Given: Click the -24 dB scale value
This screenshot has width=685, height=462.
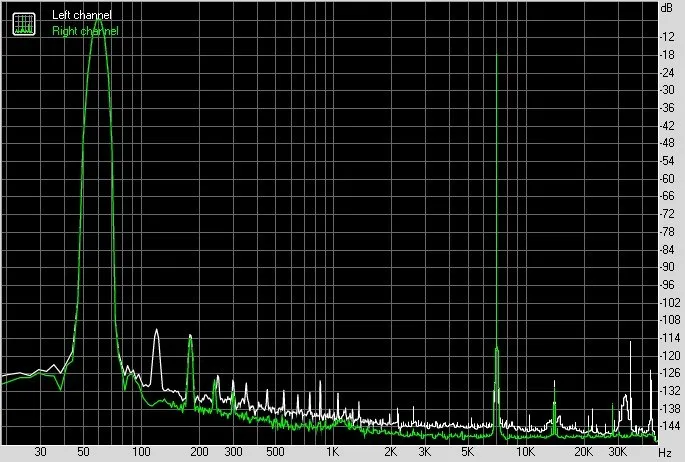Looking at the screenshot, I should point(667,72).
